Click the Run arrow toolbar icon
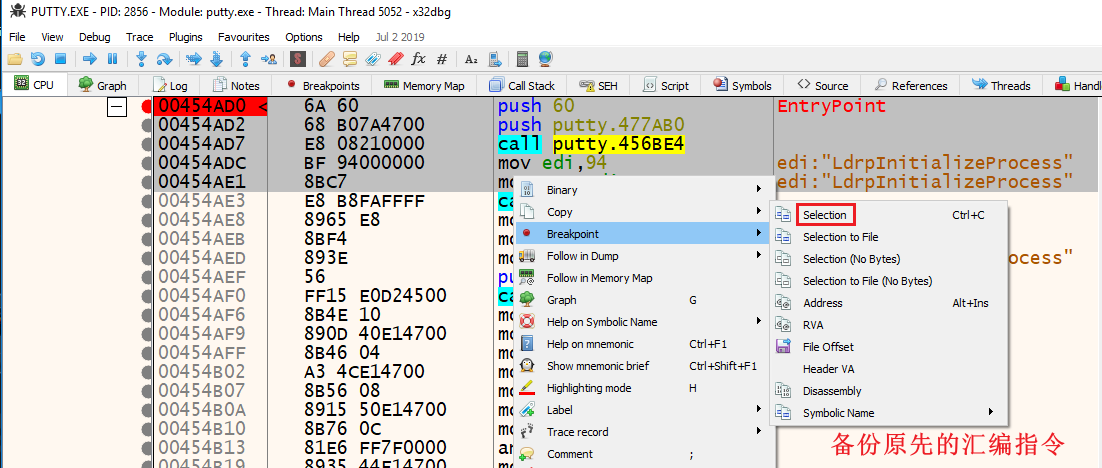The height and width of the screenshot is (468, 1102). (x=89, y=59)
